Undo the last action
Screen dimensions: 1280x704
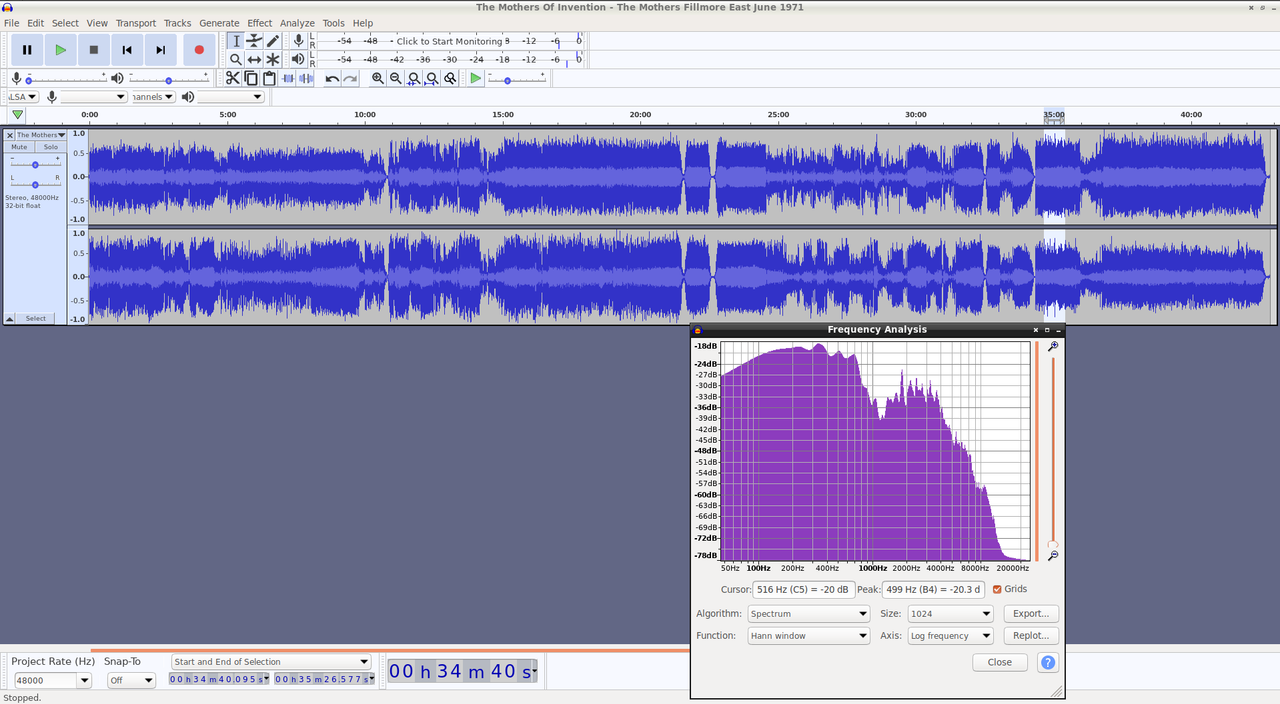pyautogui.click(x=332, y=78)
